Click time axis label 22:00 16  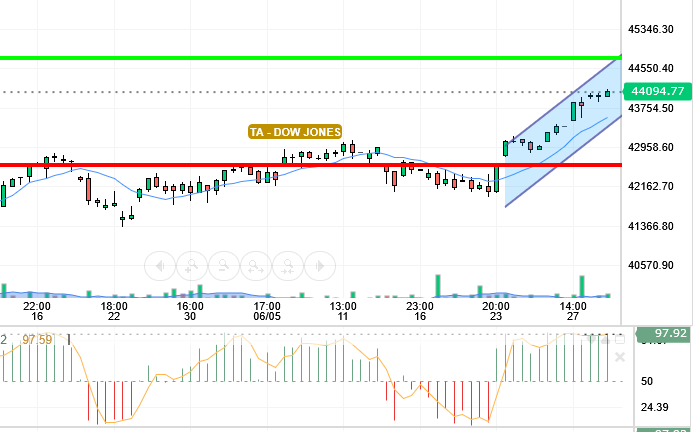pos(37,311)
